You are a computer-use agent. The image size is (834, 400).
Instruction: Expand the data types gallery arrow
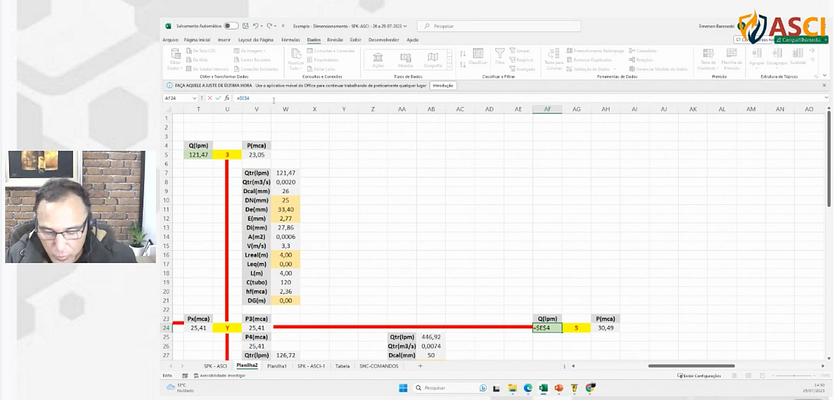tap(449, 67)
